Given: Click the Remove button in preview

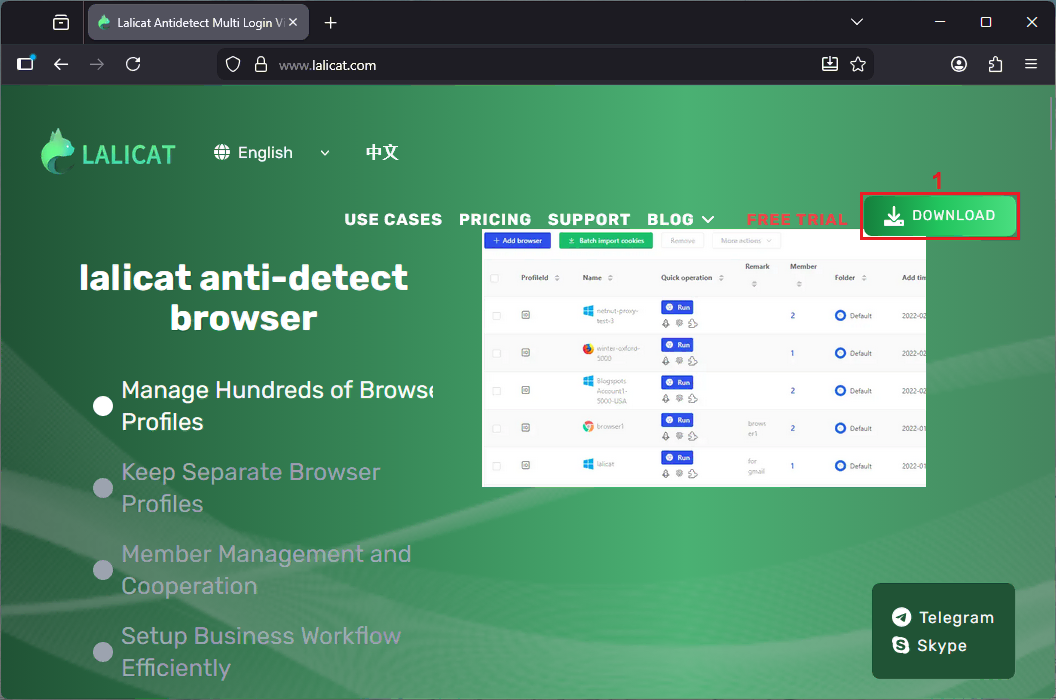Looking at the screenshot, I should click(x=682, y=241).
